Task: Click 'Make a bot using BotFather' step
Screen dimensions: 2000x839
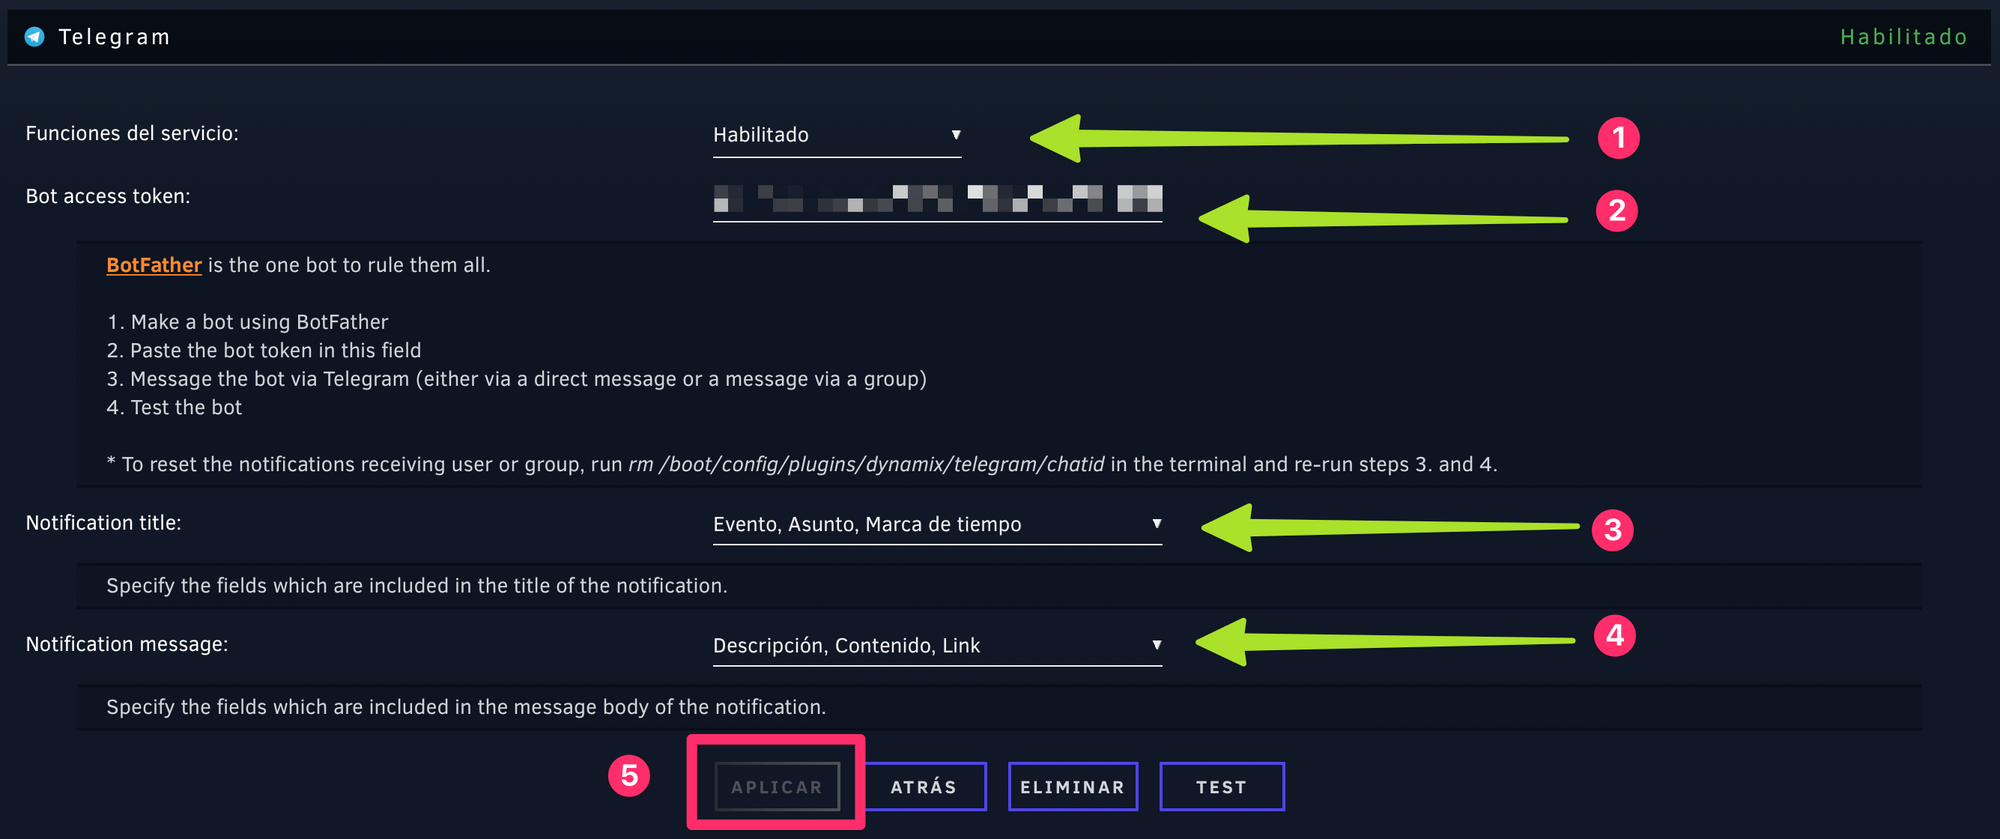Action: pyautogui.click(x=247, y=322)
